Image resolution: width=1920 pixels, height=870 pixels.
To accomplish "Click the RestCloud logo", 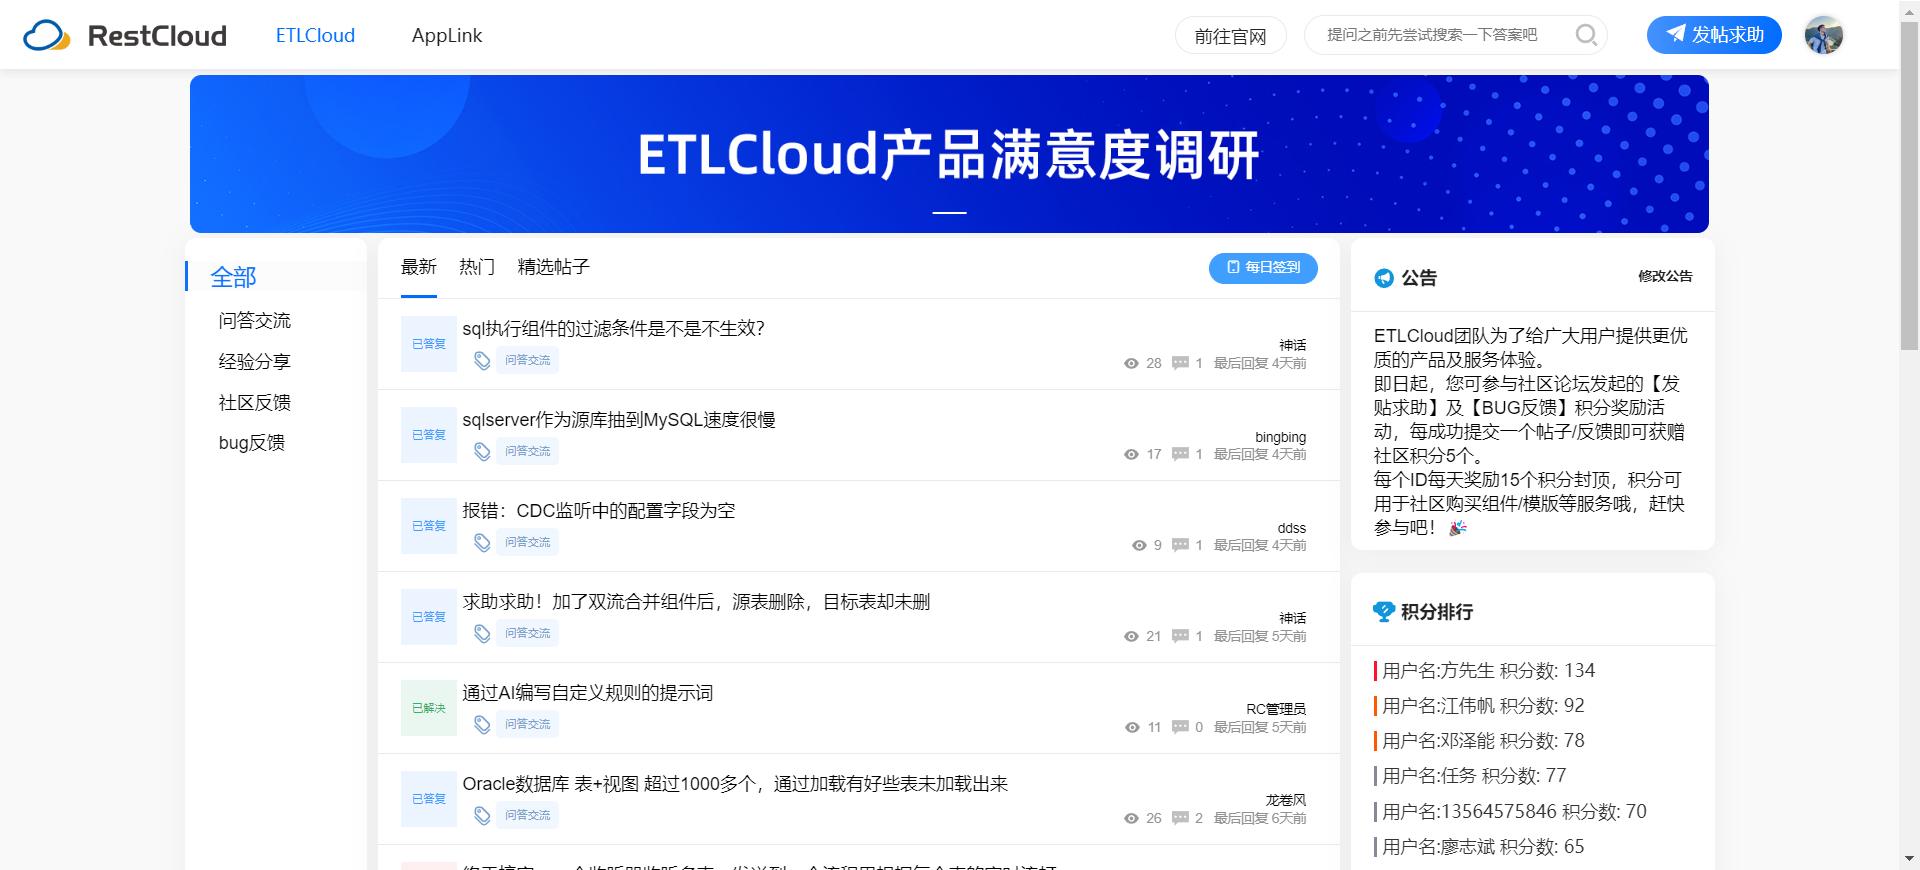I will [125, 35].
